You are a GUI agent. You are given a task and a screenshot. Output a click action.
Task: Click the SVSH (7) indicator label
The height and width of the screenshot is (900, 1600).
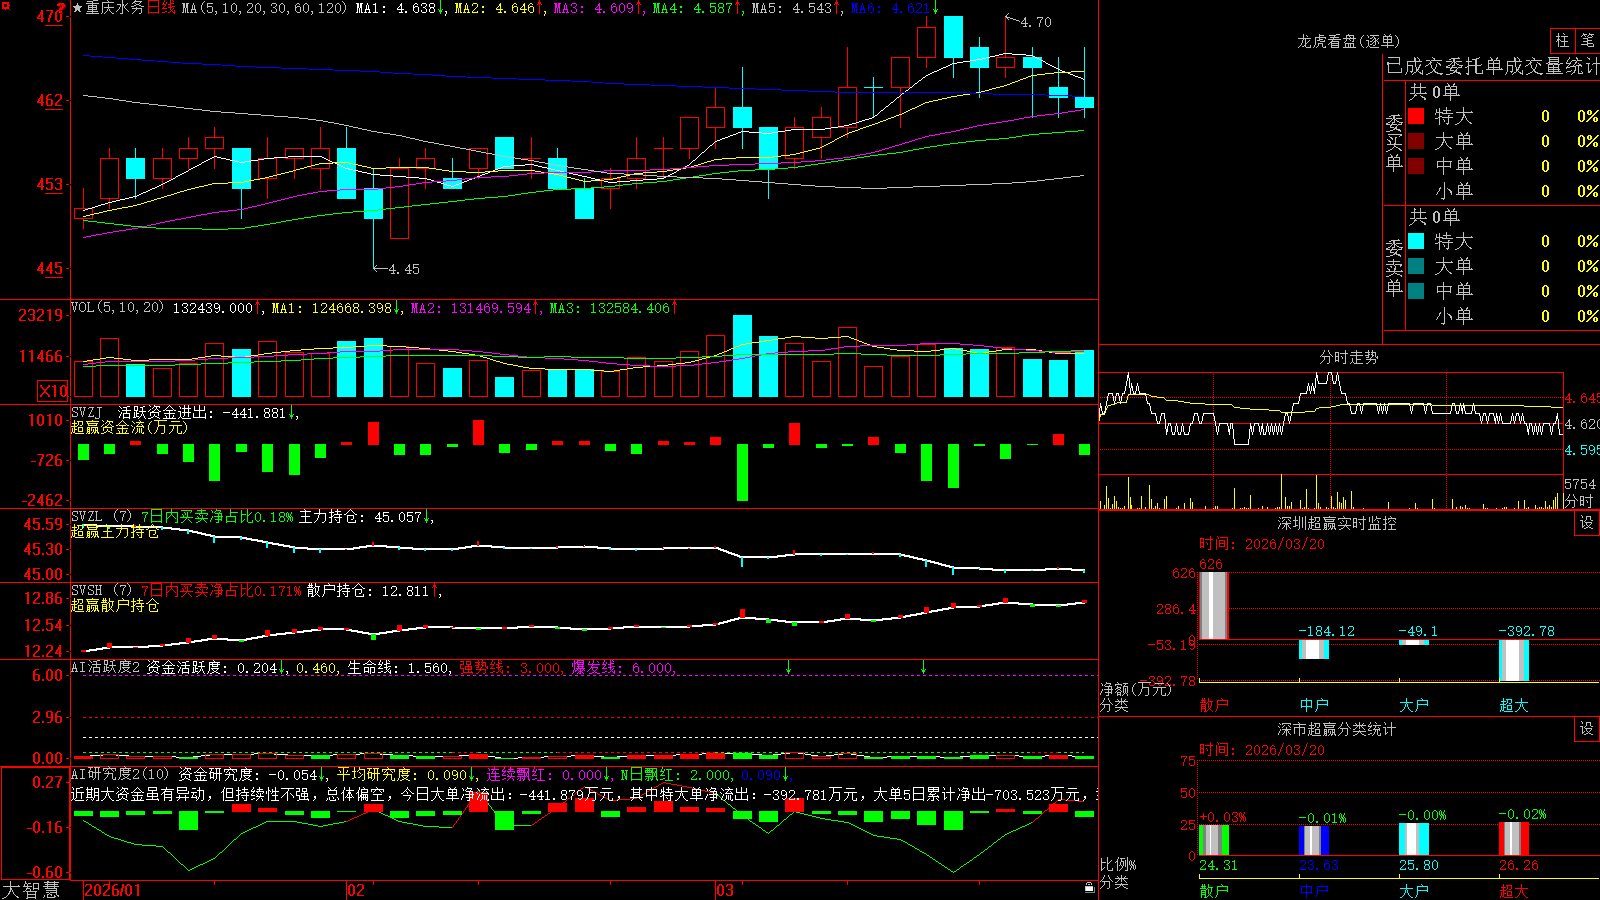pyautogui.click(x=101, y=591)
